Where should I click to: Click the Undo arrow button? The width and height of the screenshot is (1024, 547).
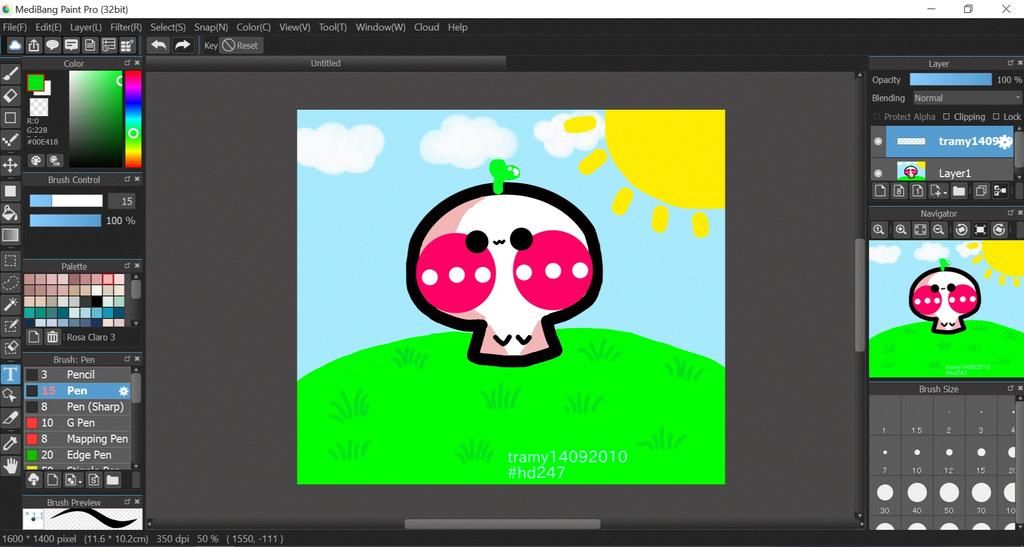pyautogui.click(x=159, y=45)
